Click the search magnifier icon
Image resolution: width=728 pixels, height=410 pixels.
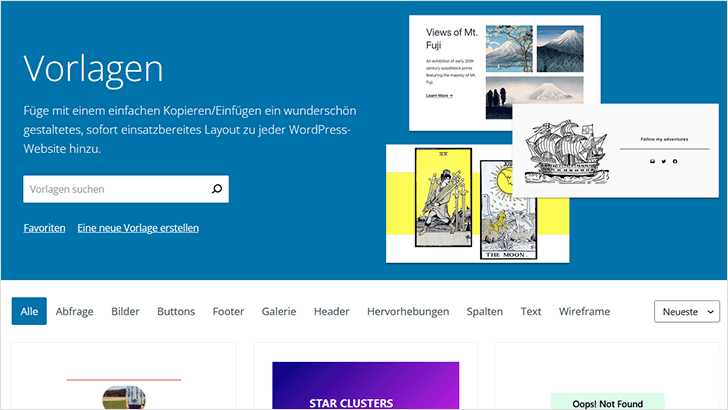217,189
